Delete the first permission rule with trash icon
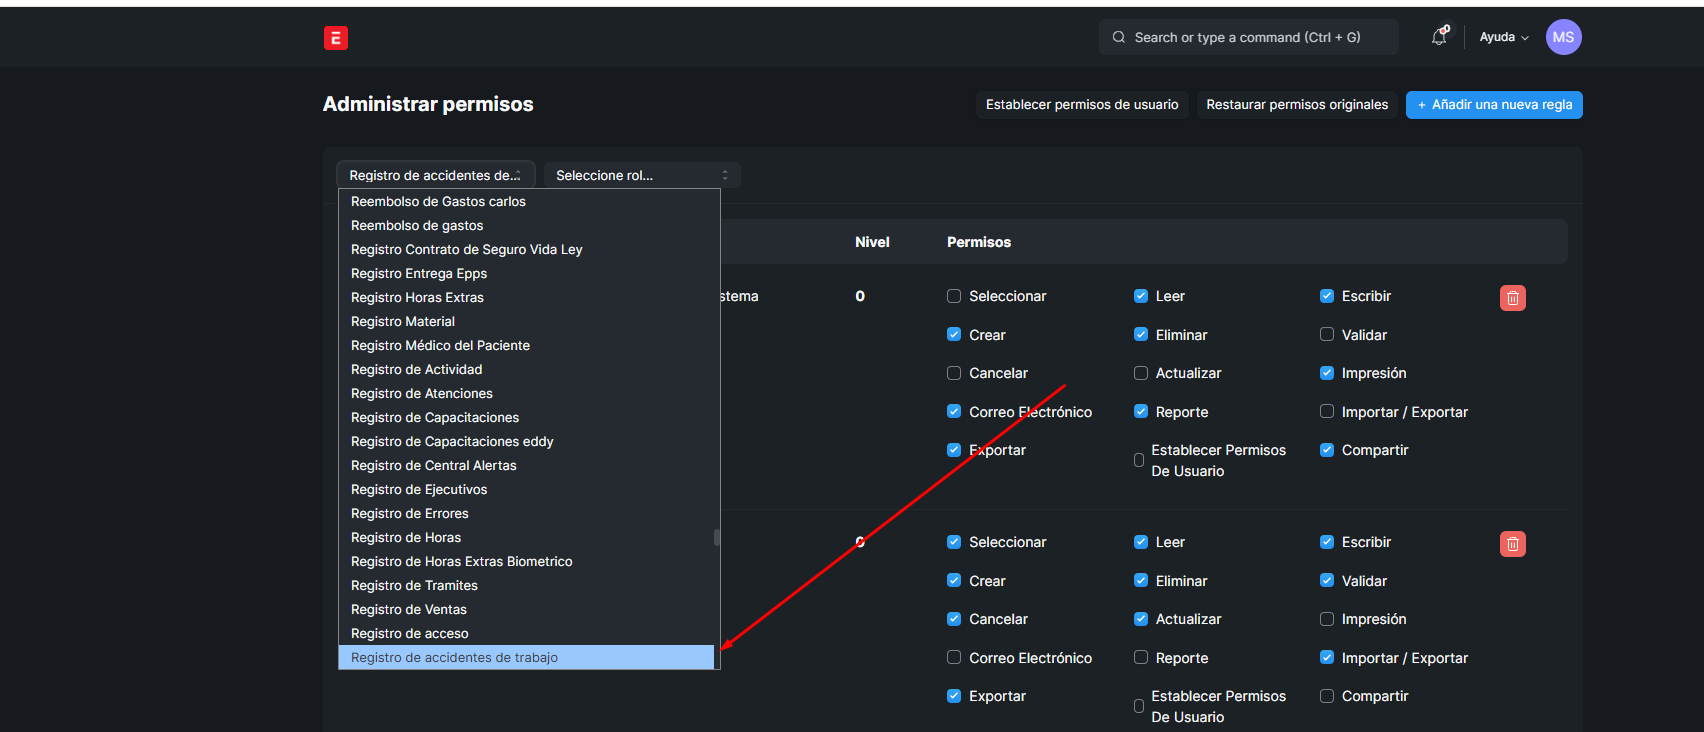The width and height of the screenshot is (1704, 732). coord(1512,298)
